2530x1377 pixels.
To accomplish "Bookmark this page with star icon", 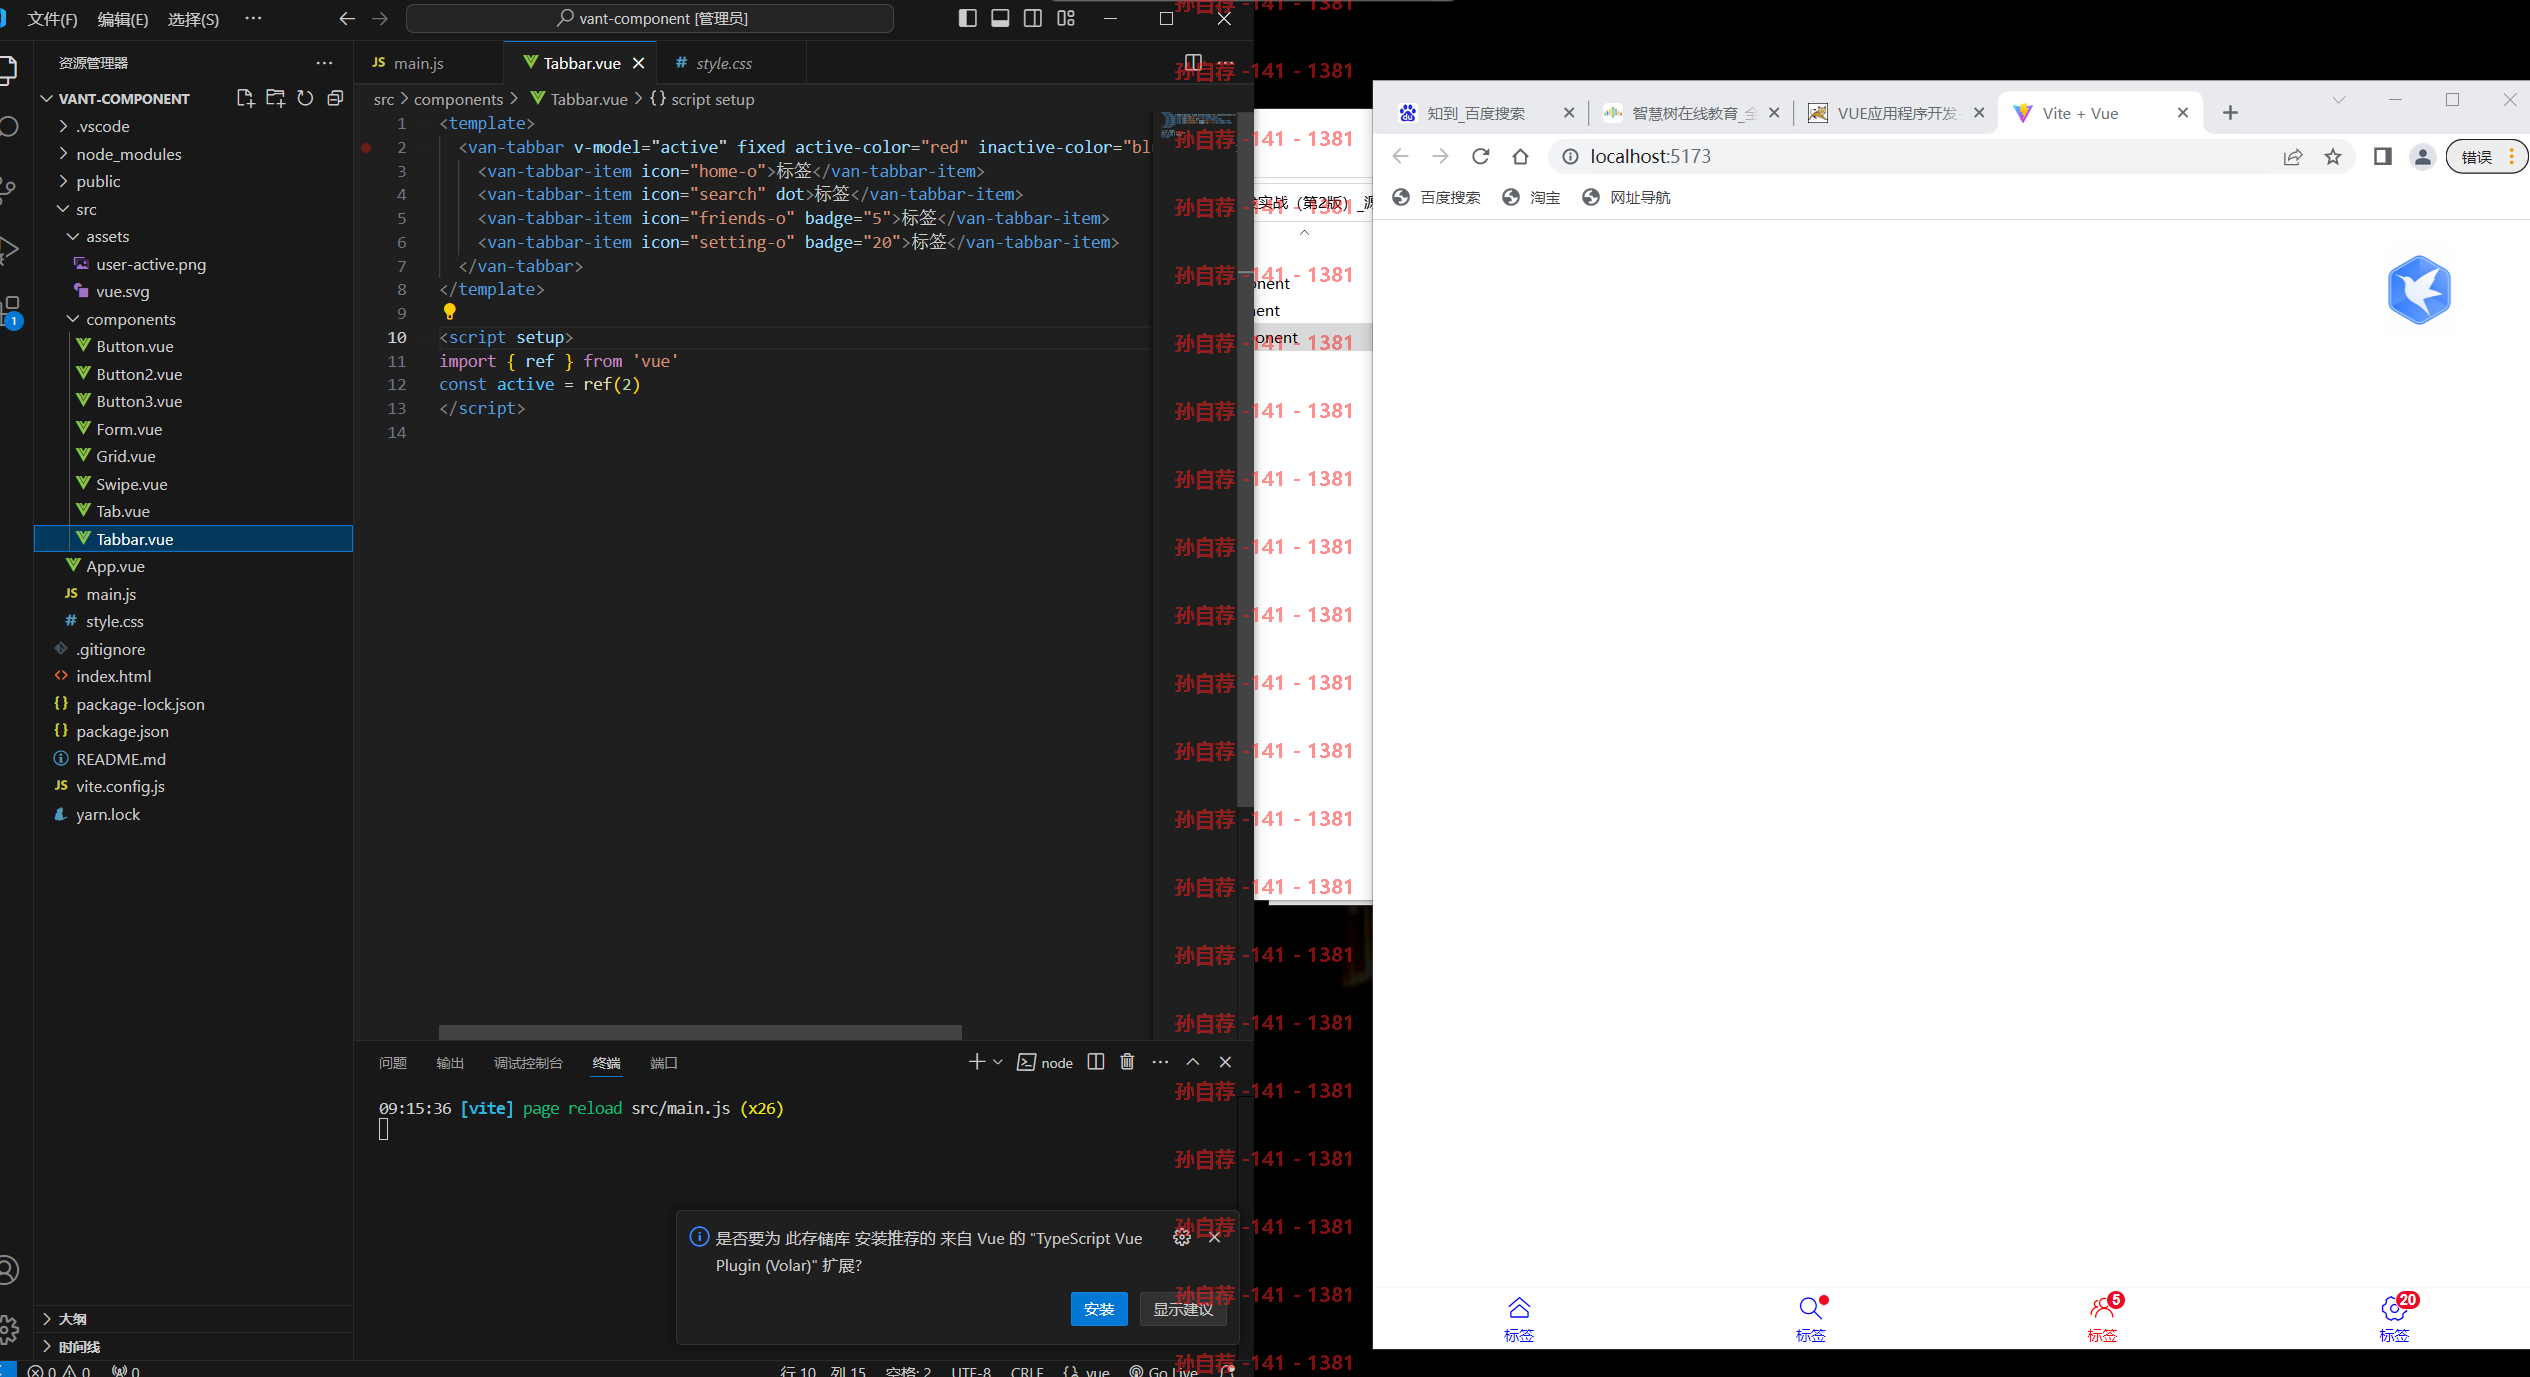I will pyautogui.click(x=2333, y=156).
